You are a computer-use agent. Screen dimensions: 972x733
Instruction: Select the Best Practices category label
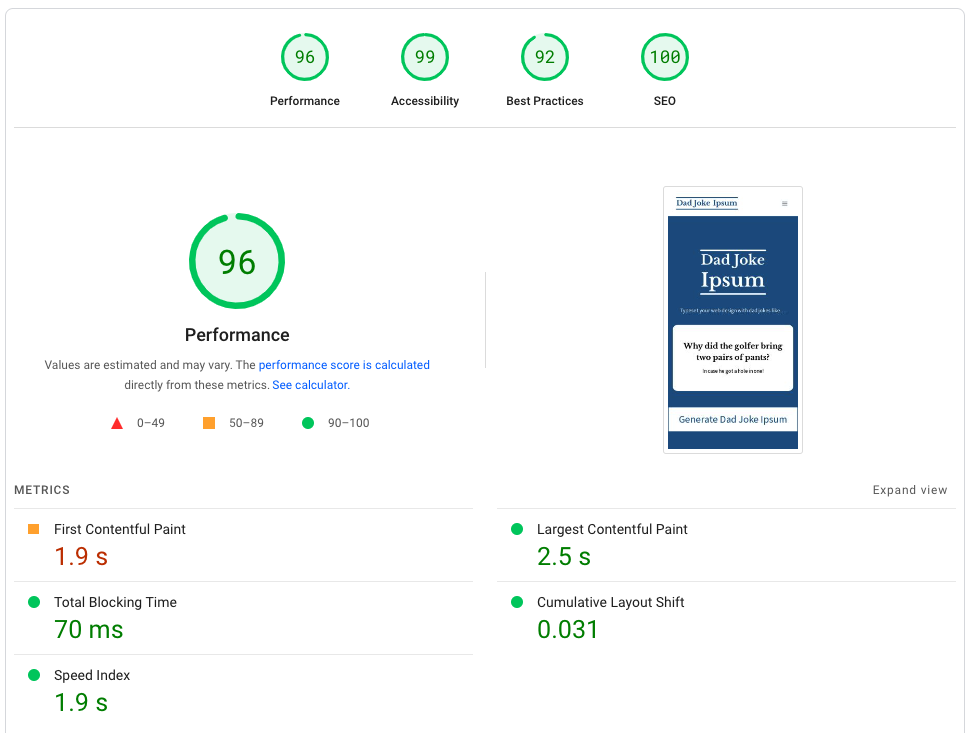[545, 101]
